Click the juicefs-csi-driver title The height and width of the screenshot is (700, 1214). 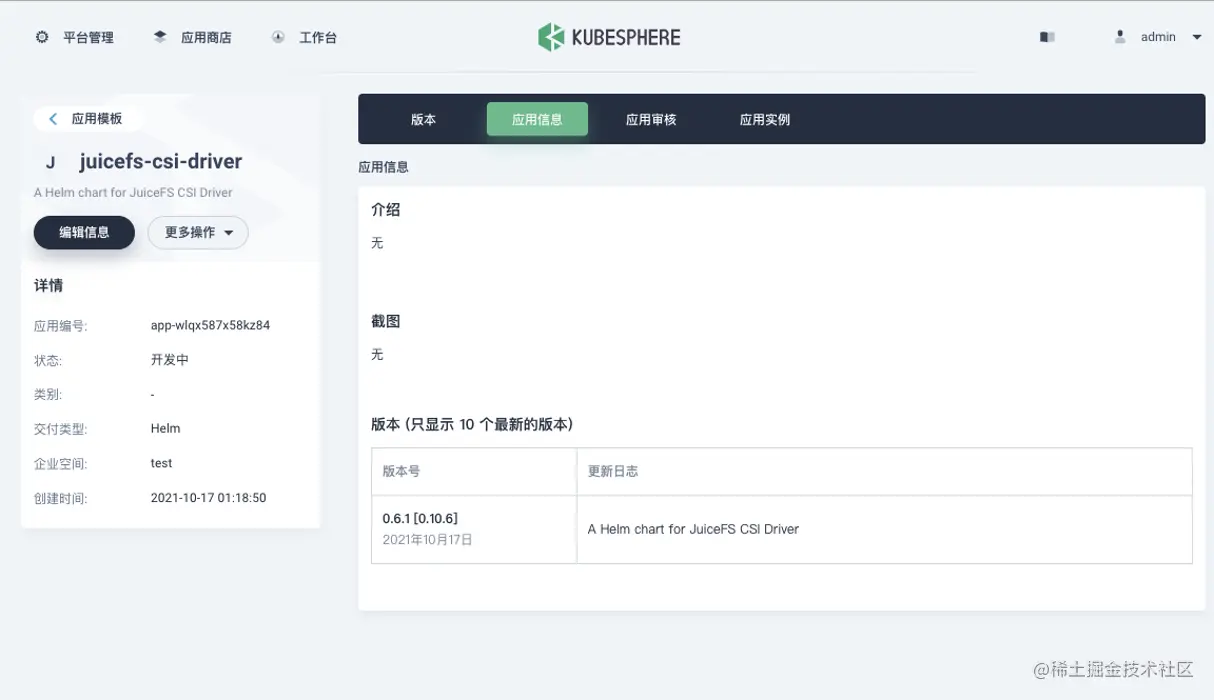161,162
